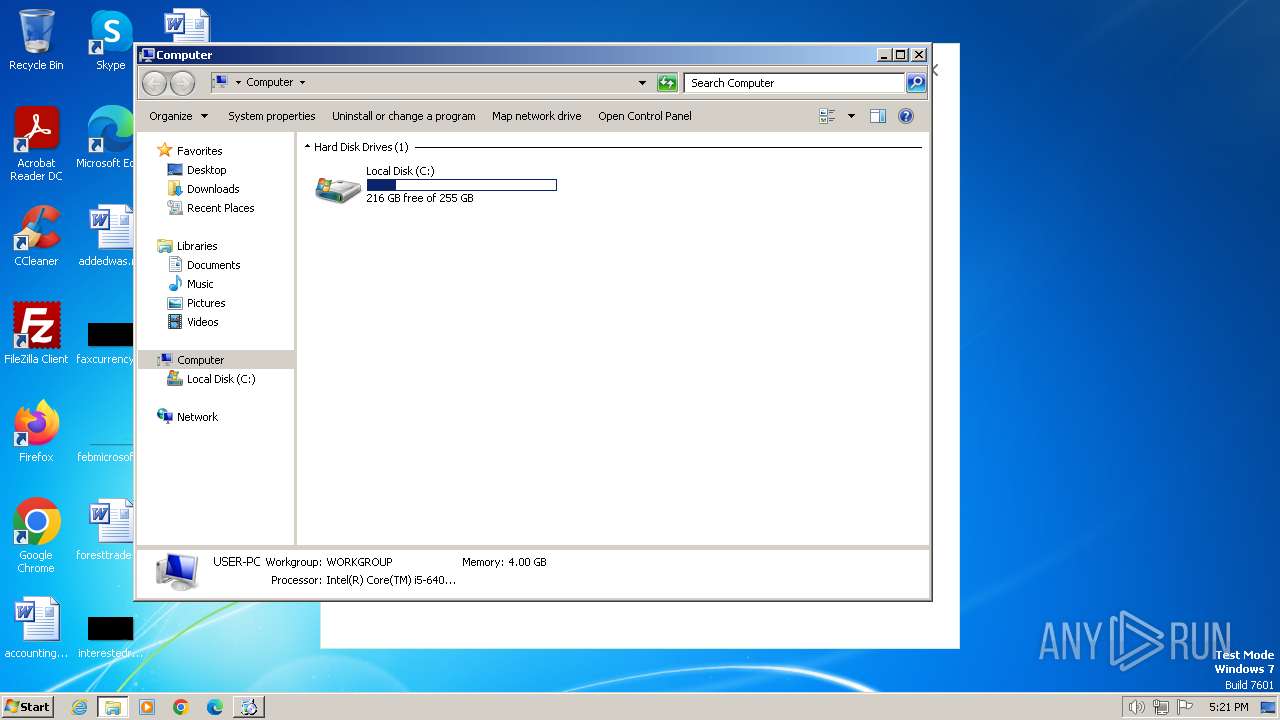Open Google Chrome from the taskbar

181,707
